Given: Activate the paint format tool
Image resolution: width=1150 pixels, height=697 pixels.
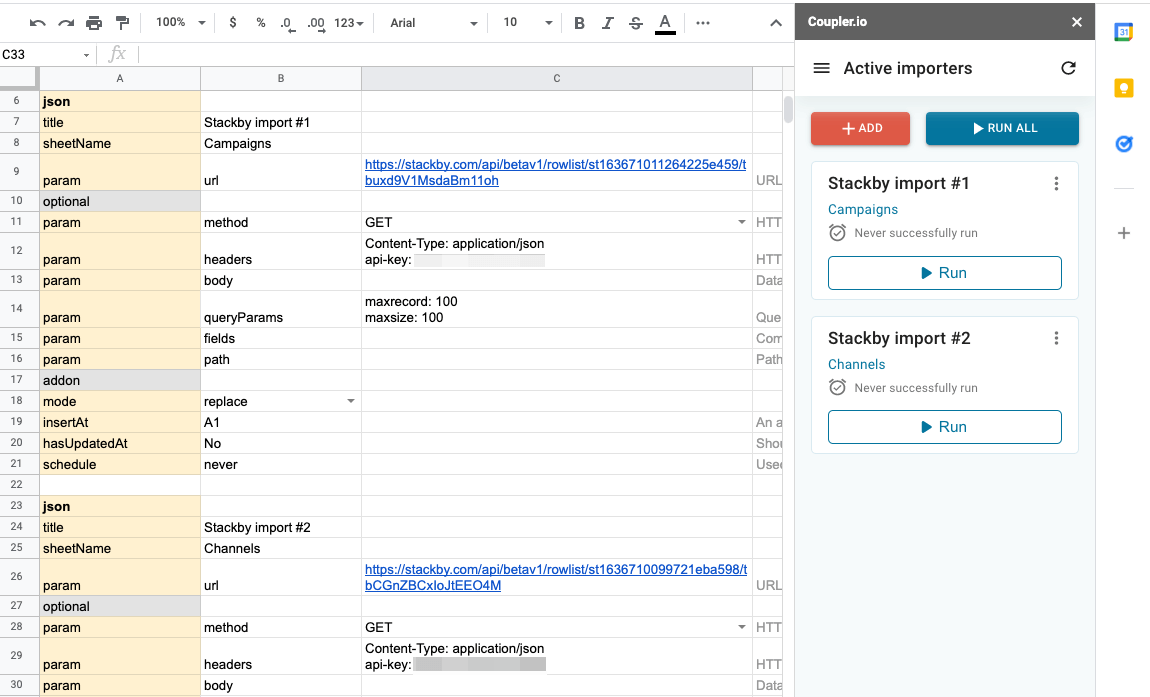Looking at the screenshot, I should coord(122,23).
